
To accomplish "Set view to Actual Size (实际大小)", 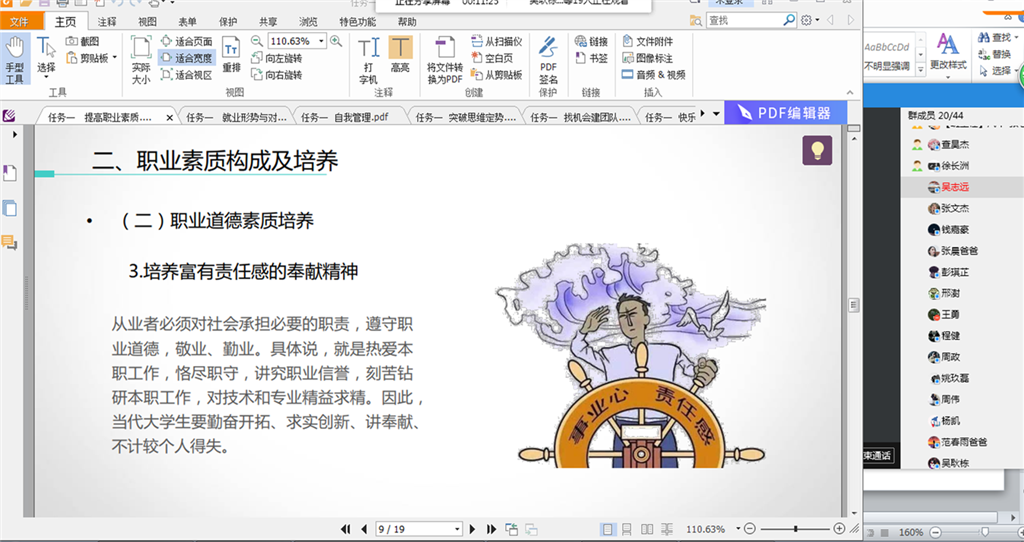I will coord(141,60).
